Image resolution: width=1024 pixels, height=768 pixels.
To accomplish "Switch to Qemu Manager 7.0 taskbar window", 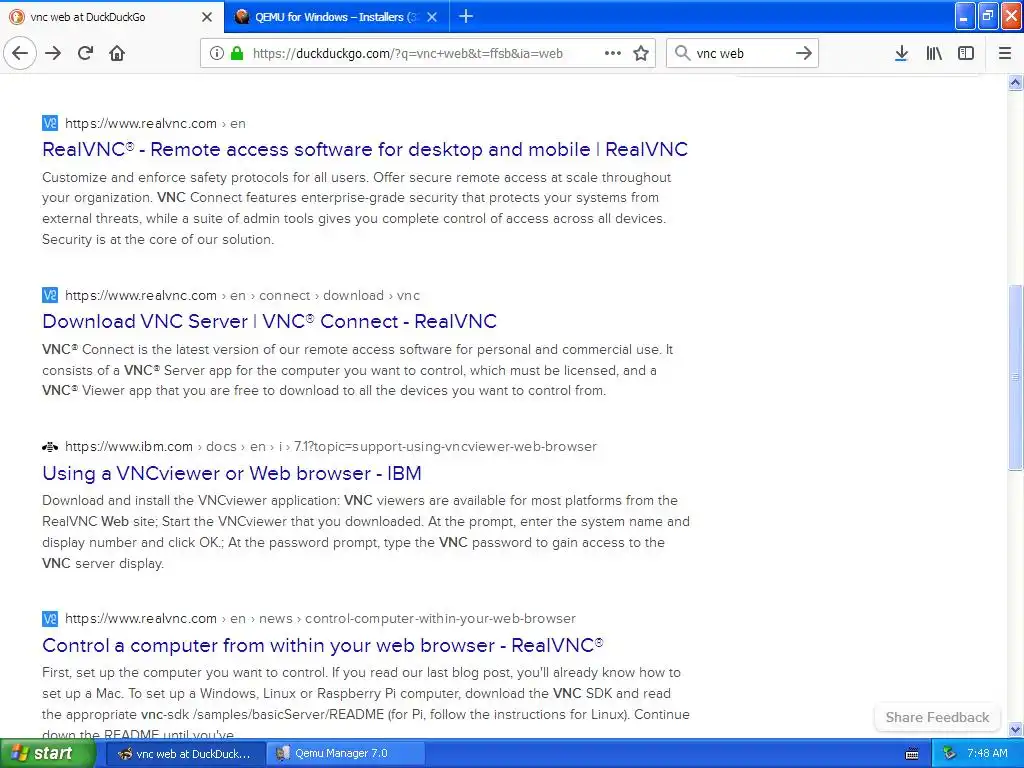I will (x=346, y=754).
